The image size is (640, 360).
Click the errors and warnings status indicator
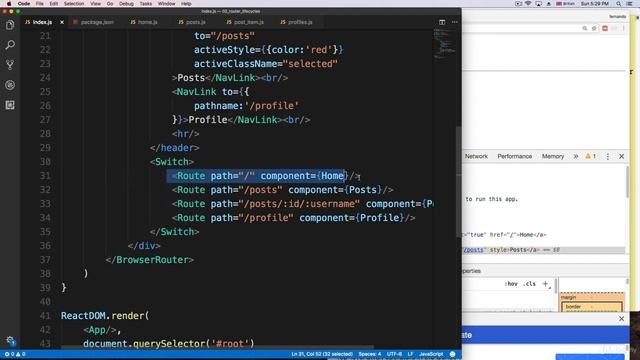point(15,354)
